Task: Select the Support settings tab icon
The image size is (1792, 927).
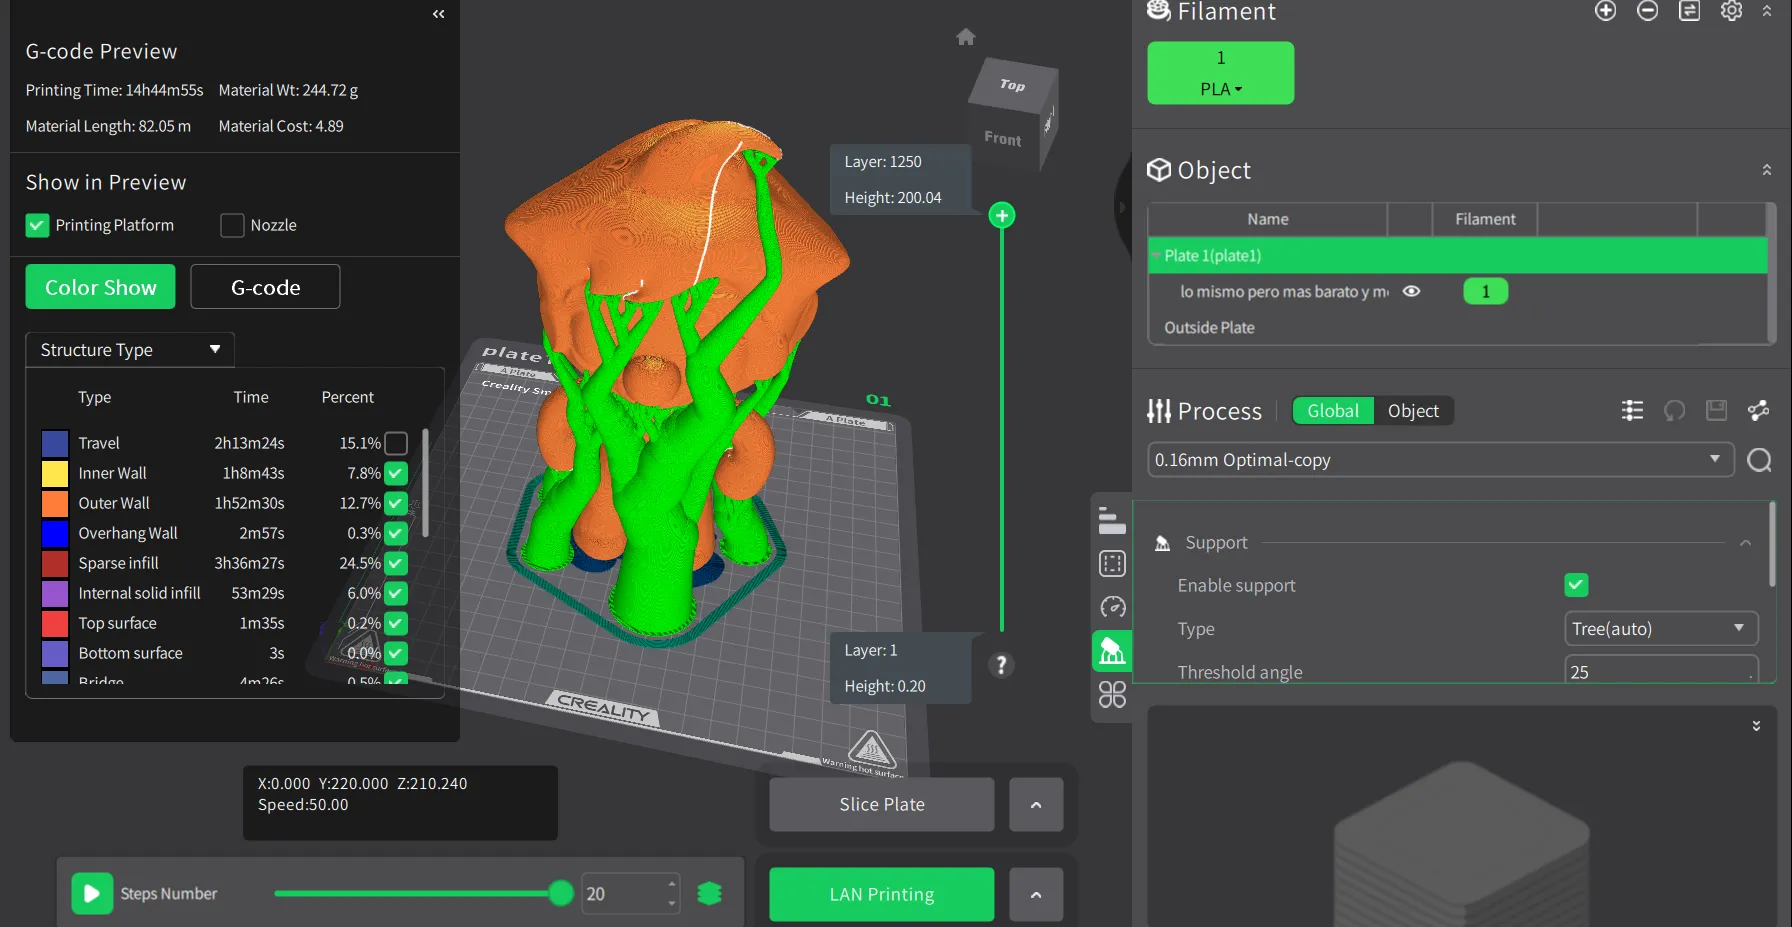Action: (1112, 651)
